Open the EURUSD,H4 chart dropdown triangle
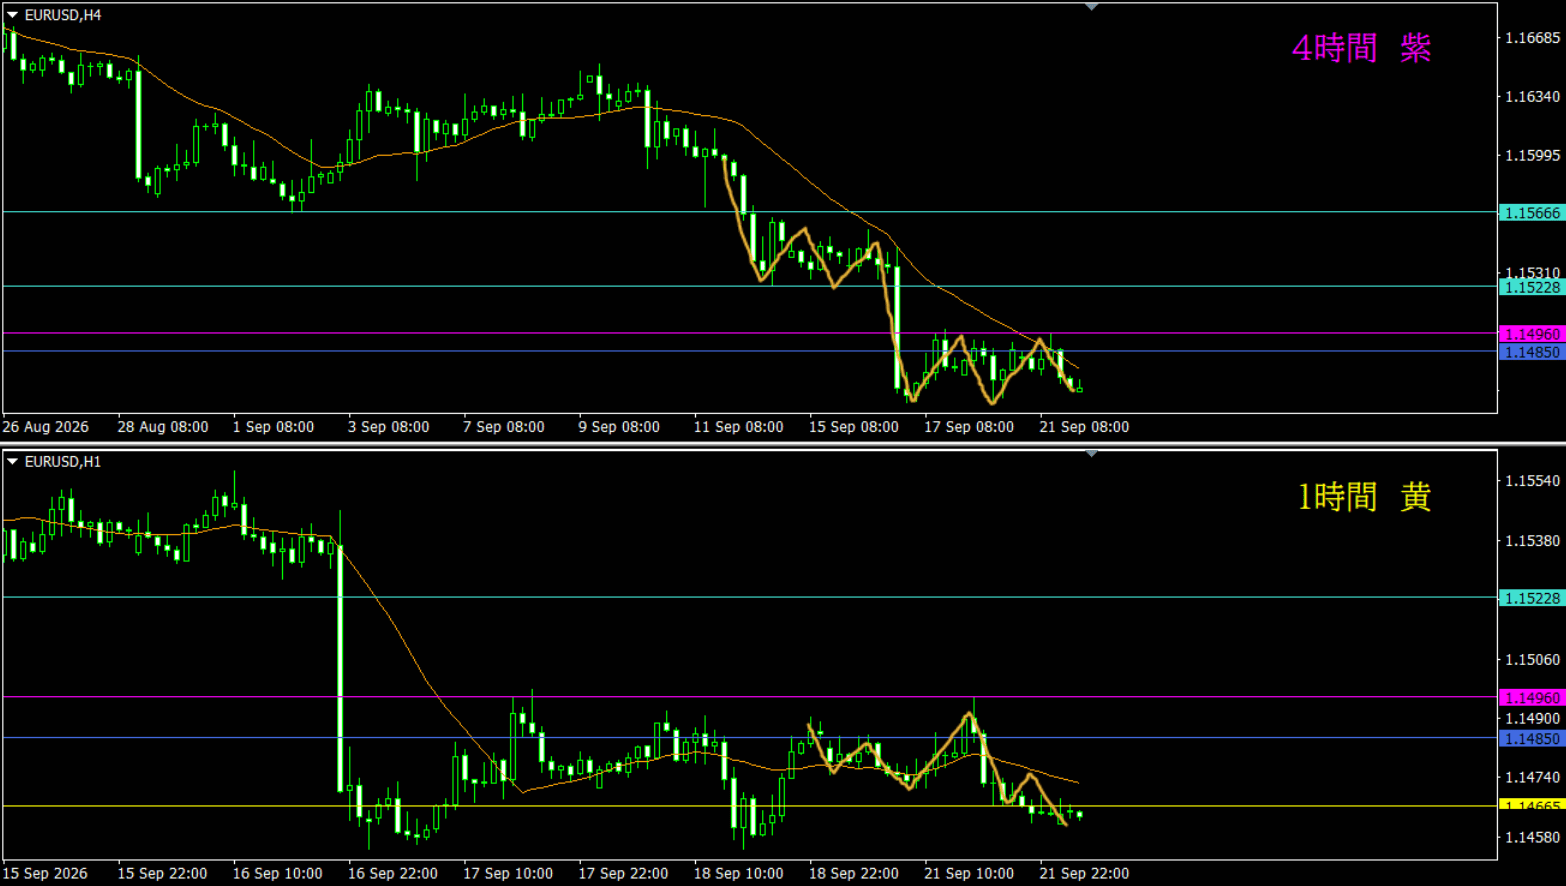Image resolution: width=1566 pixels, height=886 pixels. (12, 15)
